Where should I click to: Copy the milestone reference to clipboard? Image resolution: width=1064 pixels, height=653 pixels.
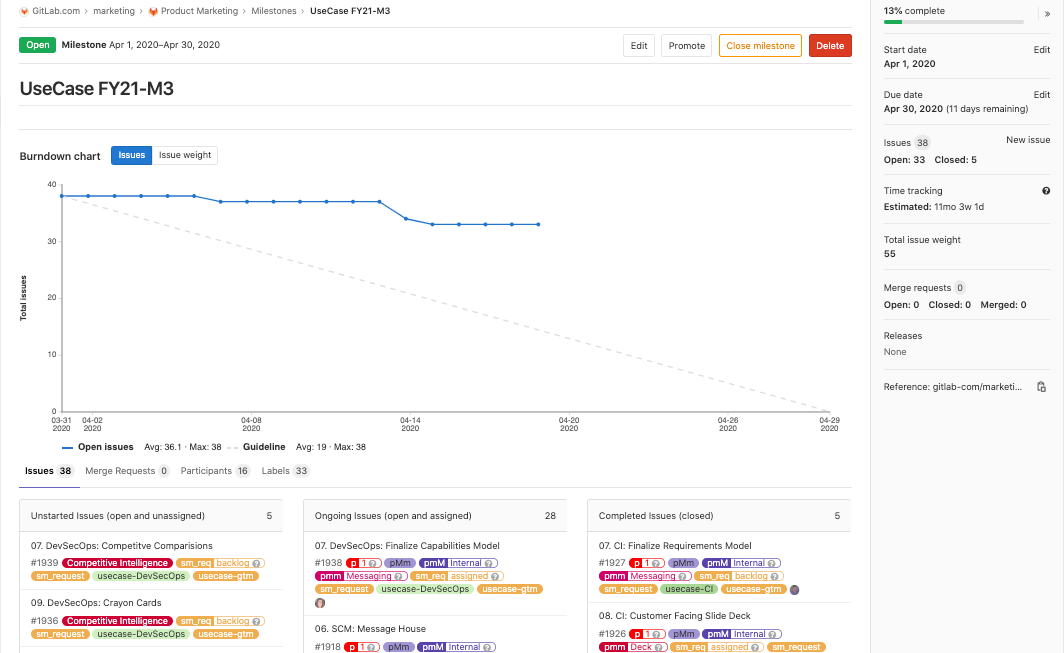click(1041, 387)
